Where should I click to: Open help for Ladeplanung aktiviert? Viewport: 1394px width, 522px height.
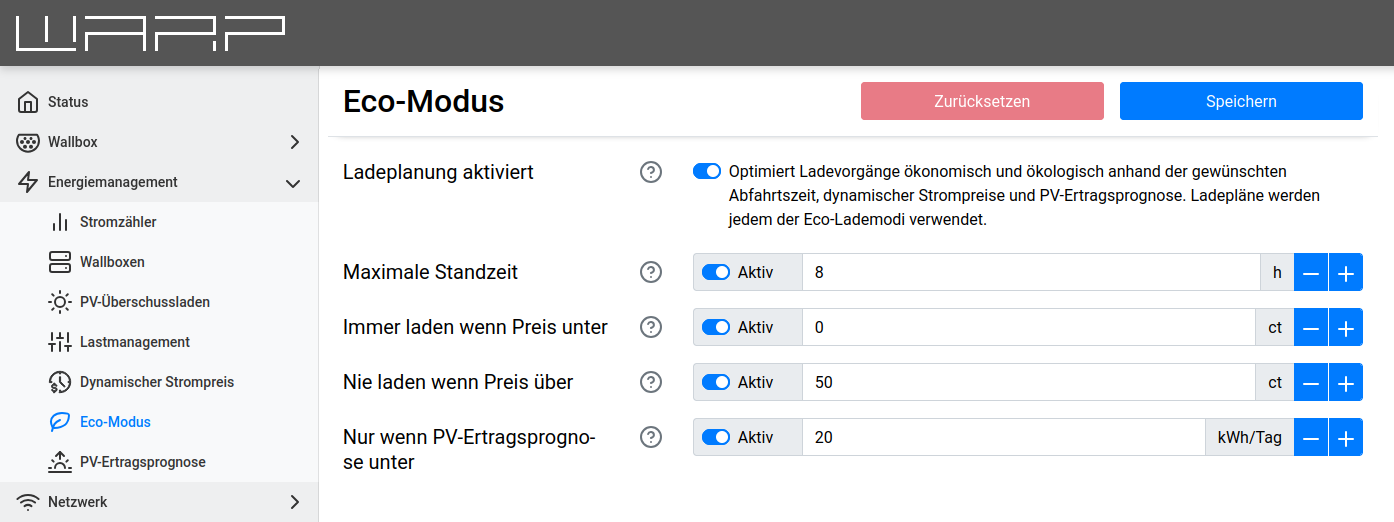651,172
